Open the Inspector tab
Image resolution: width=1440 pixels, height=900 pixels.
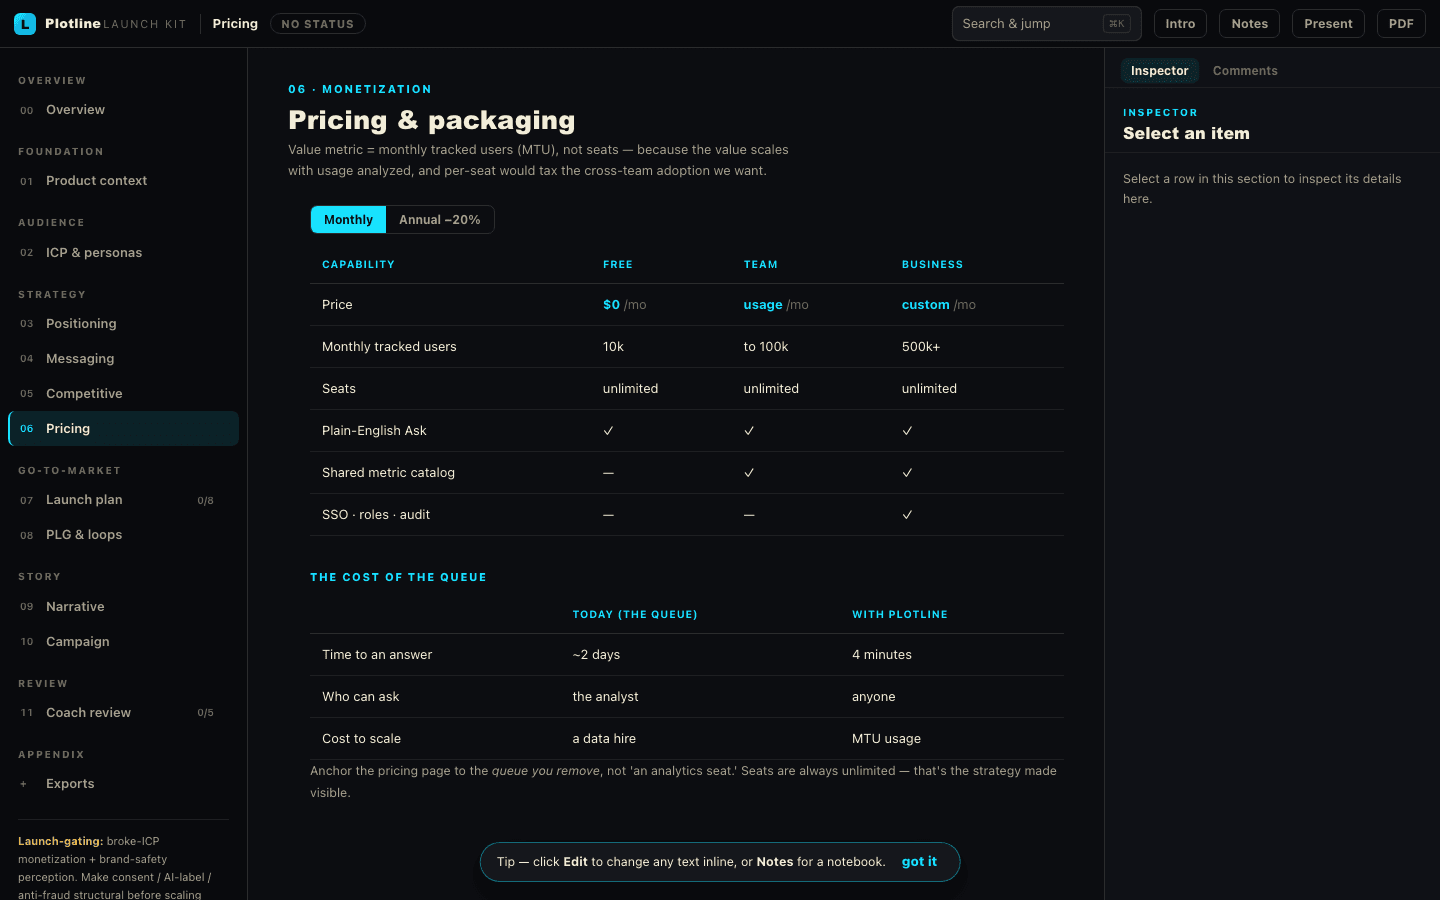click(x=1159, y=71)
